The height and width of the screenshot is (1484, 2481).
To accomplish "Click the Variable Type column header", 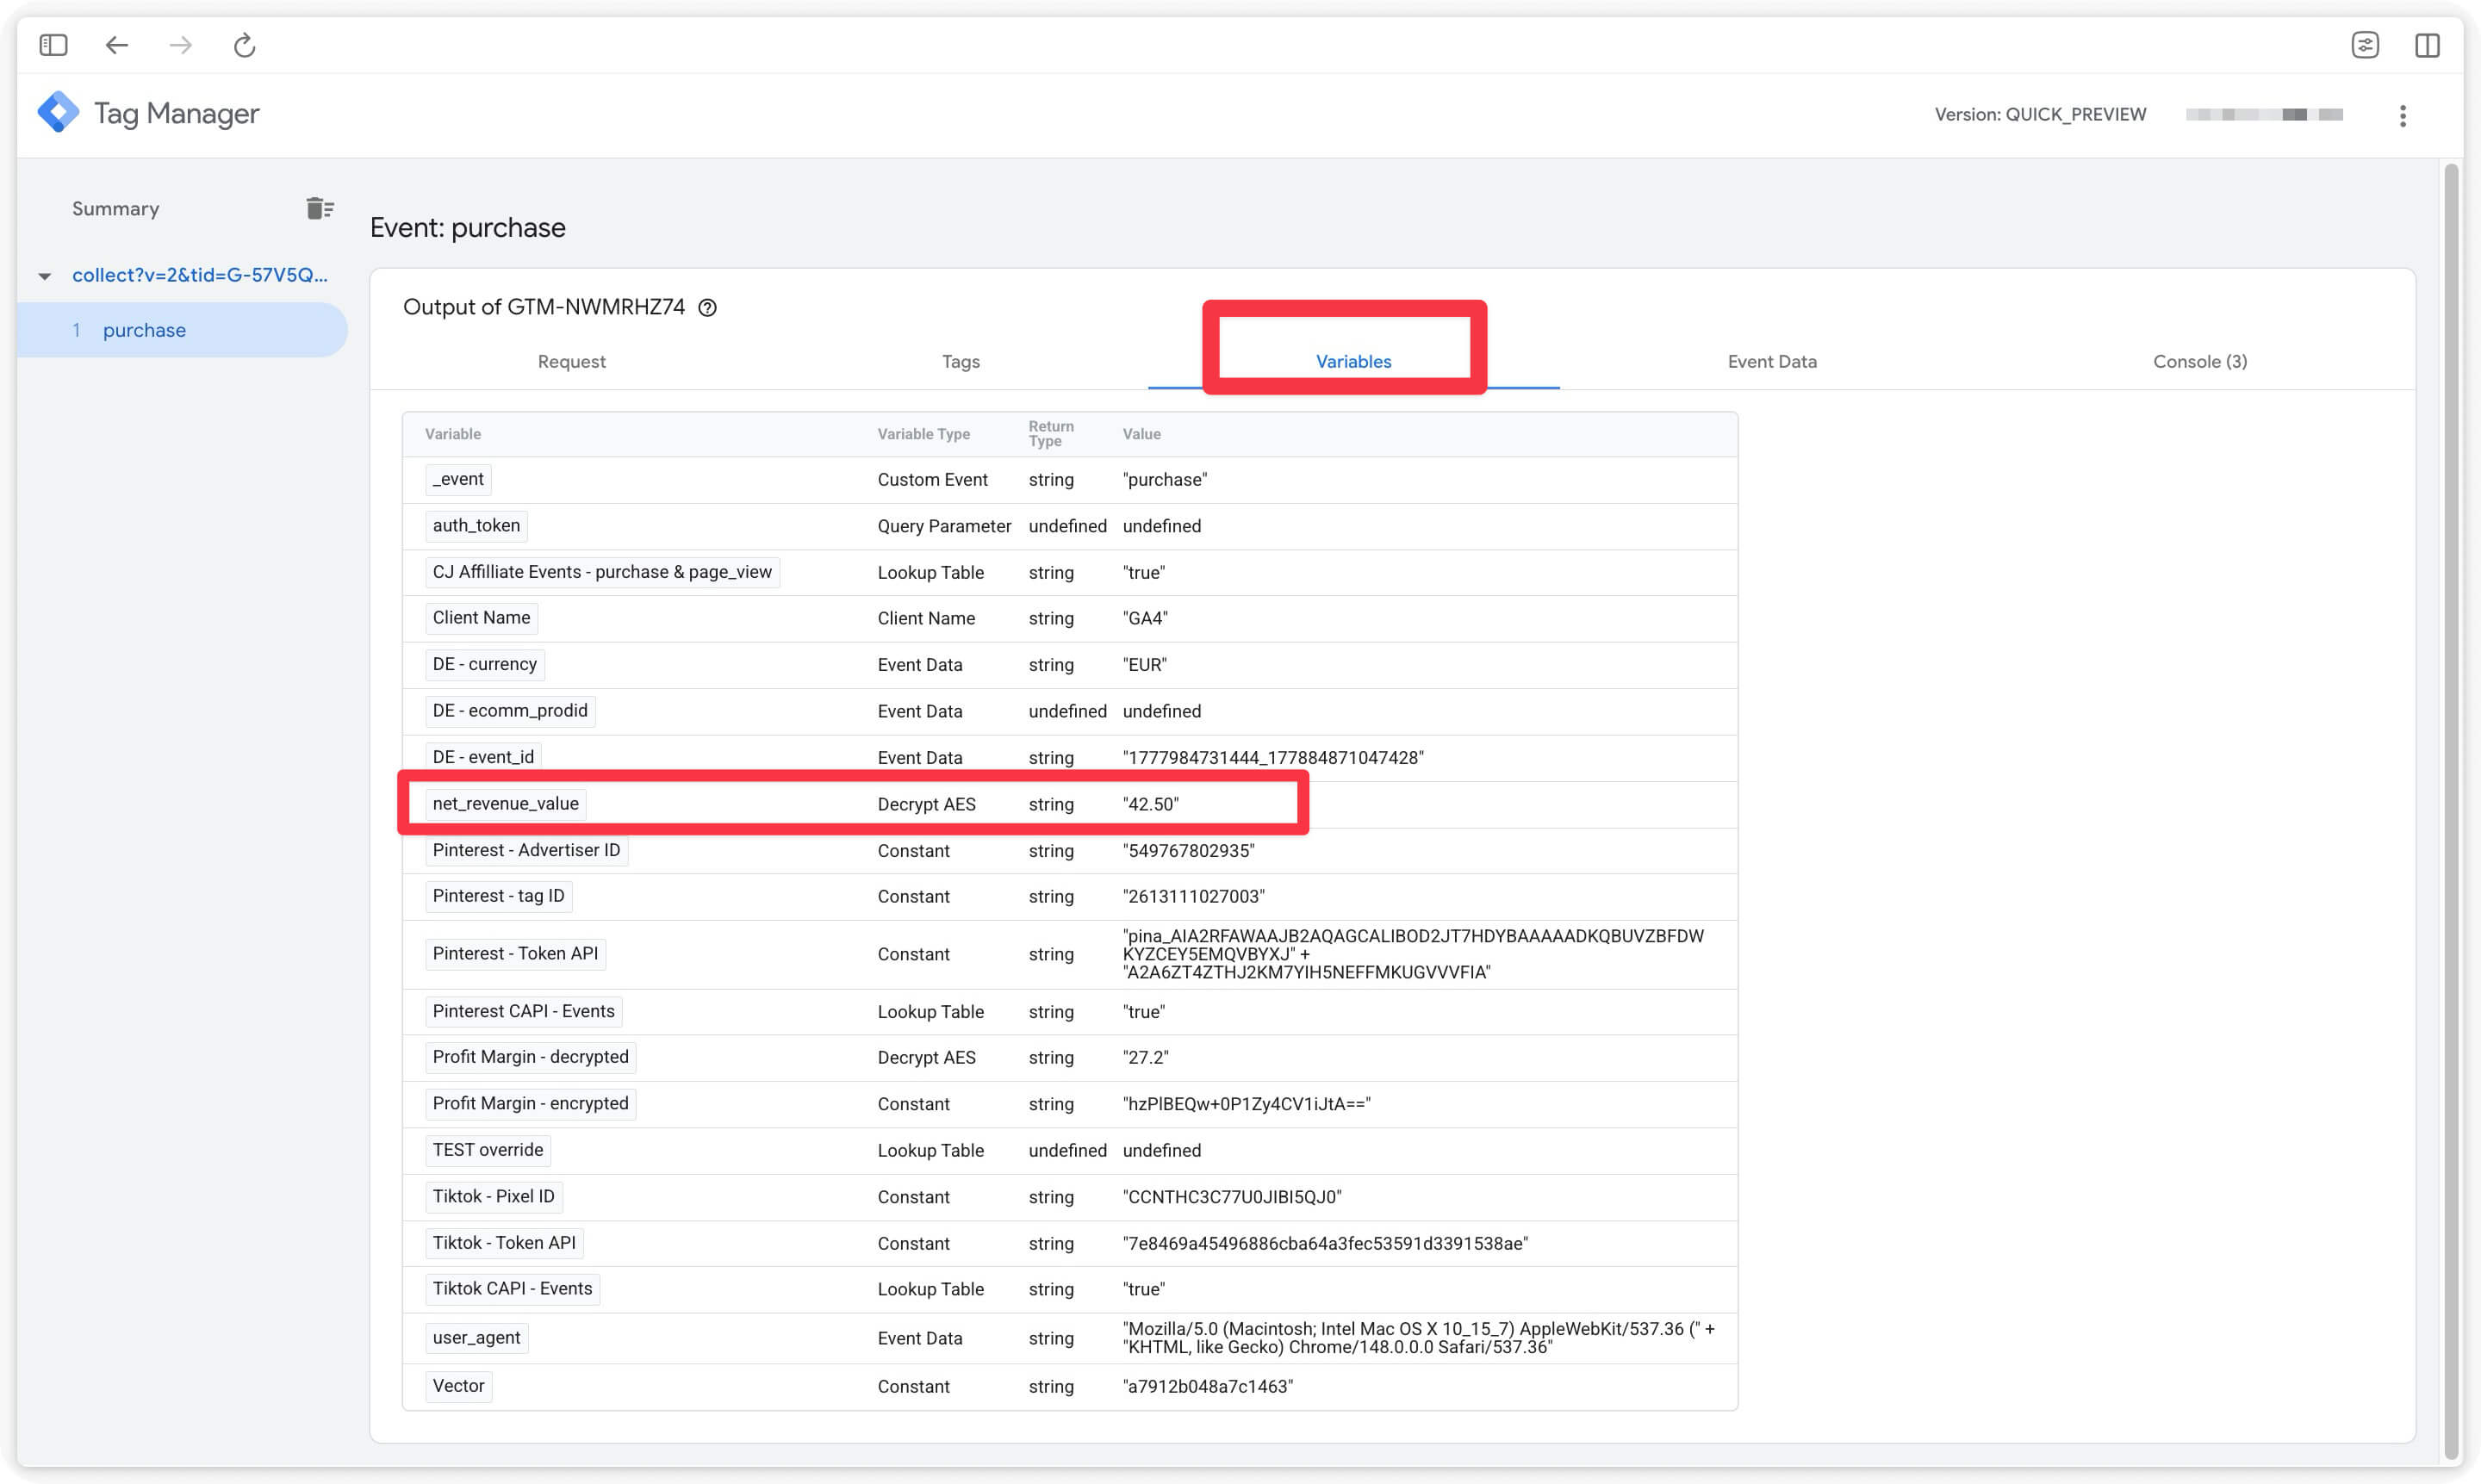I will click(x=923, y=434).
